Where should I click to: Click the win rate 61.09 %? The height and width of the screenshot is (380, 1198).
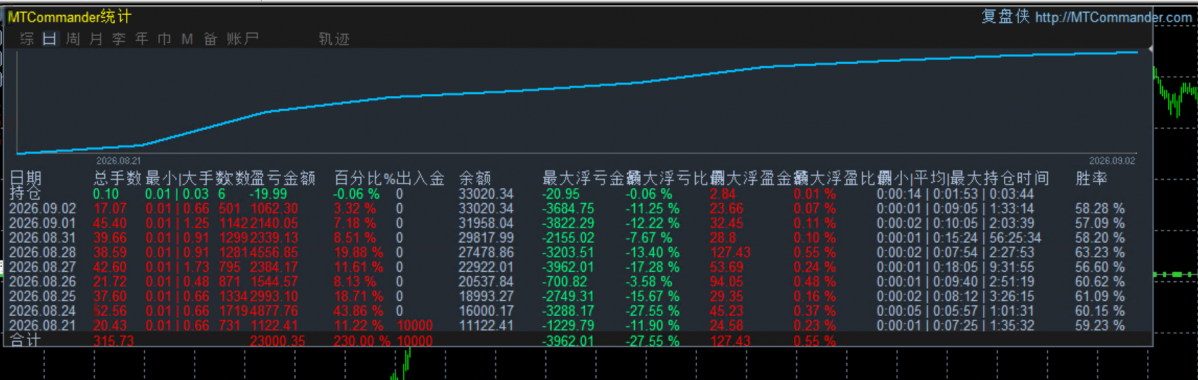[1100, 297]
